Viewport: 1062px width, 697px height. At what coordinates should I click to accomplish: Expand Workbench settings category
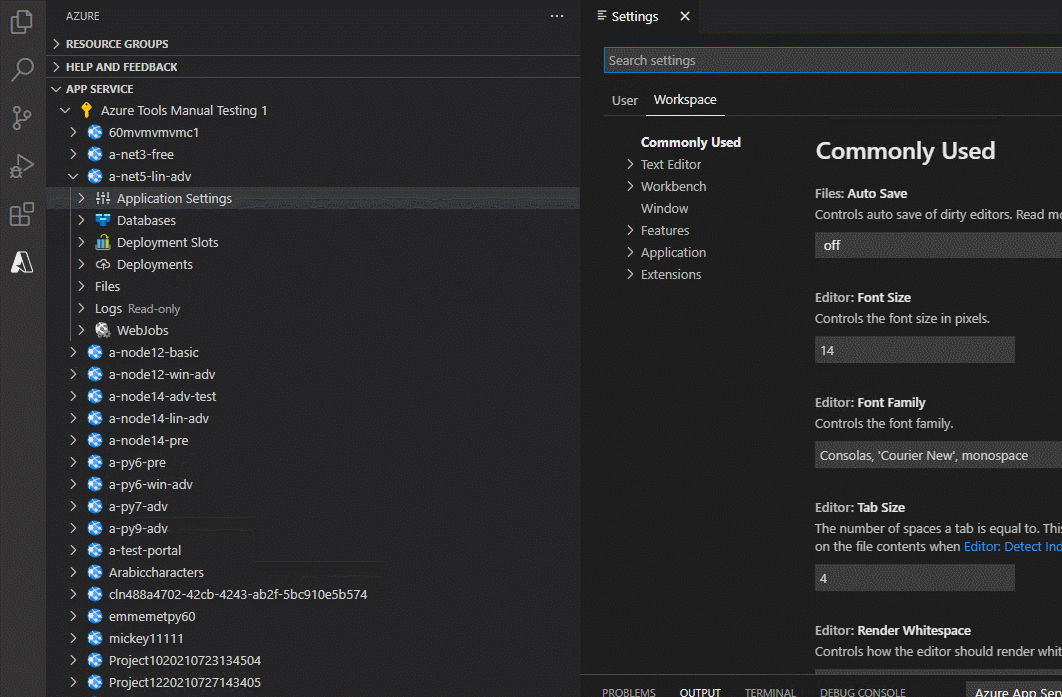pos(630,186)
